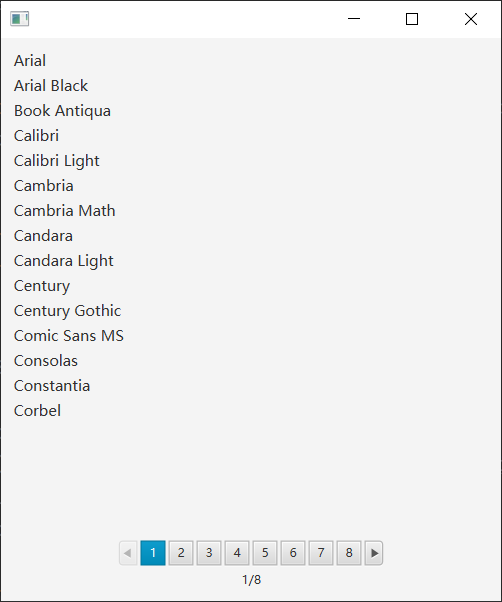
Task: Maximize the window
Action: [x=412, y=19]
